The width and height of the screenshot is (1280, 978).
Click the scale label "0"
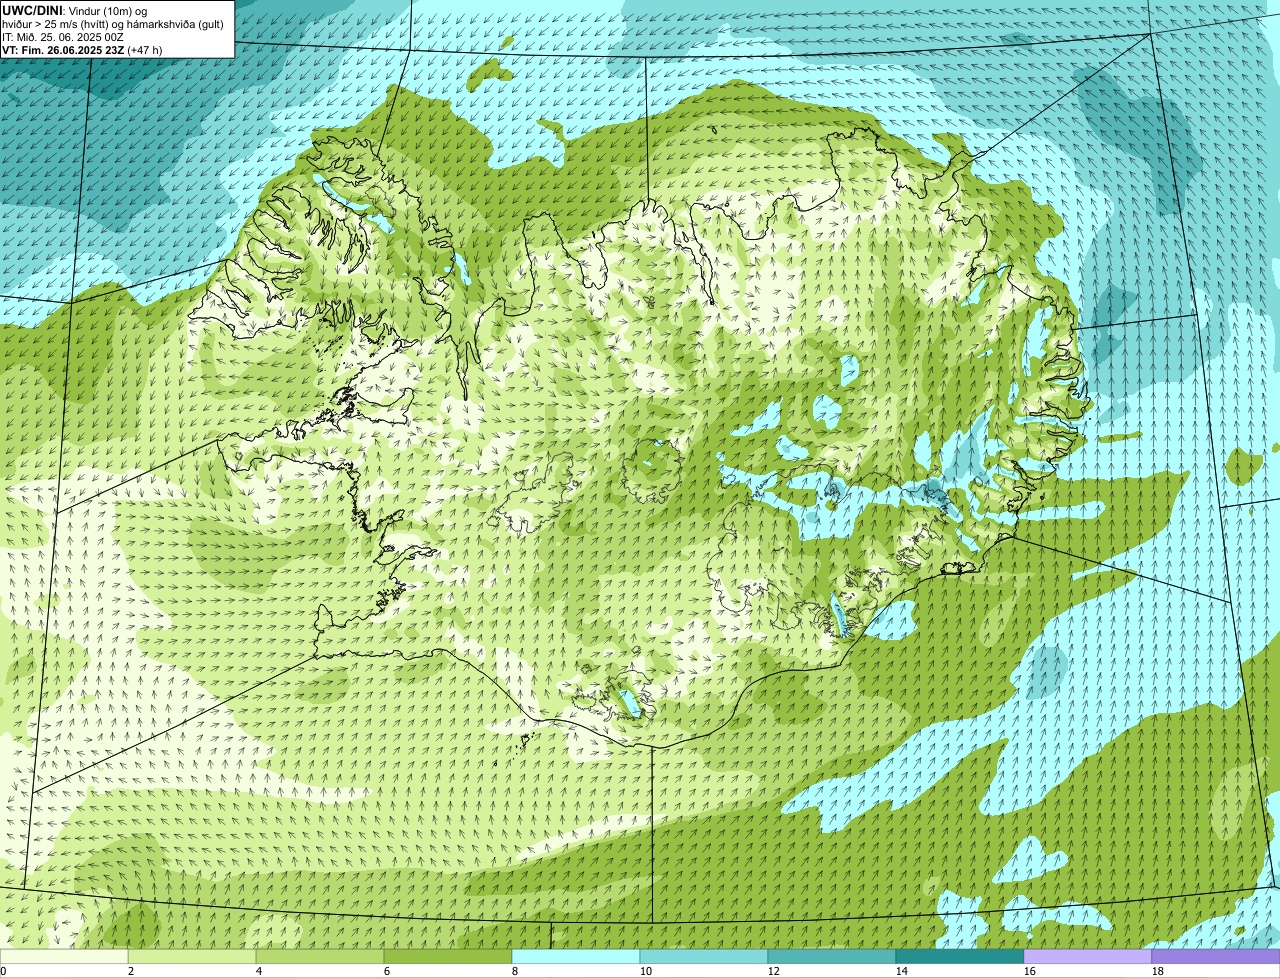click(x=4, y=971)
